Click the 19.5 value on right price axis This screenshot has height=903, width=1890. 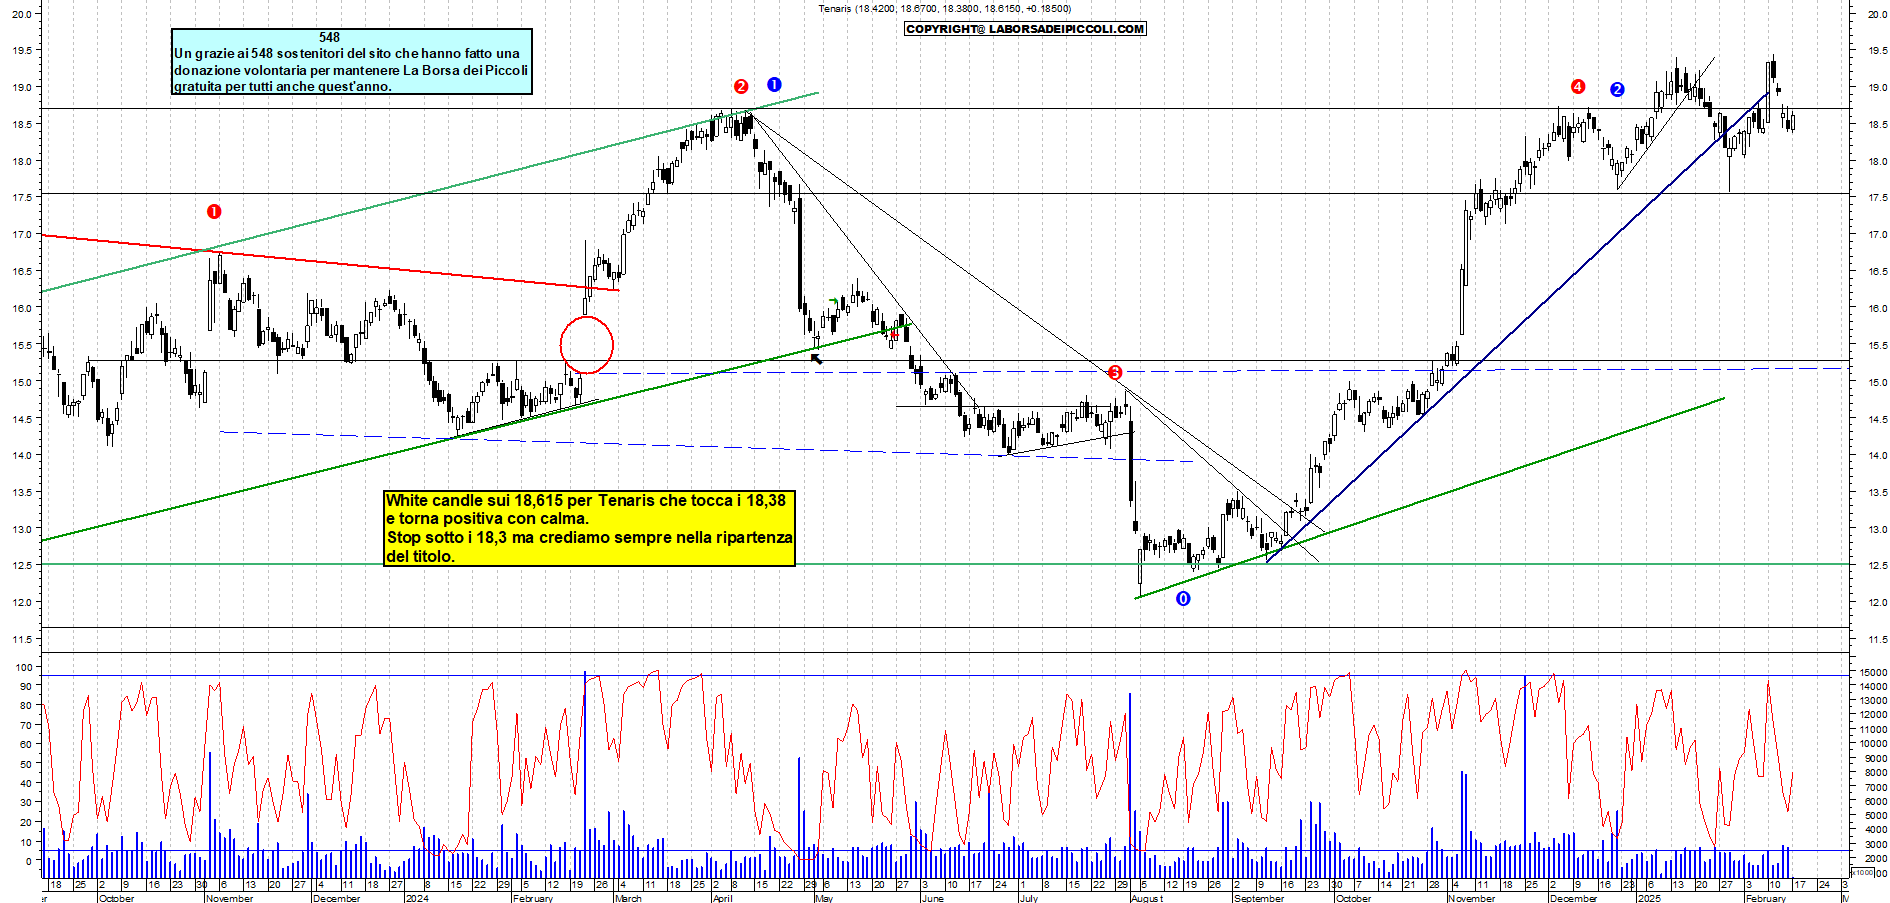[1877, 50]
